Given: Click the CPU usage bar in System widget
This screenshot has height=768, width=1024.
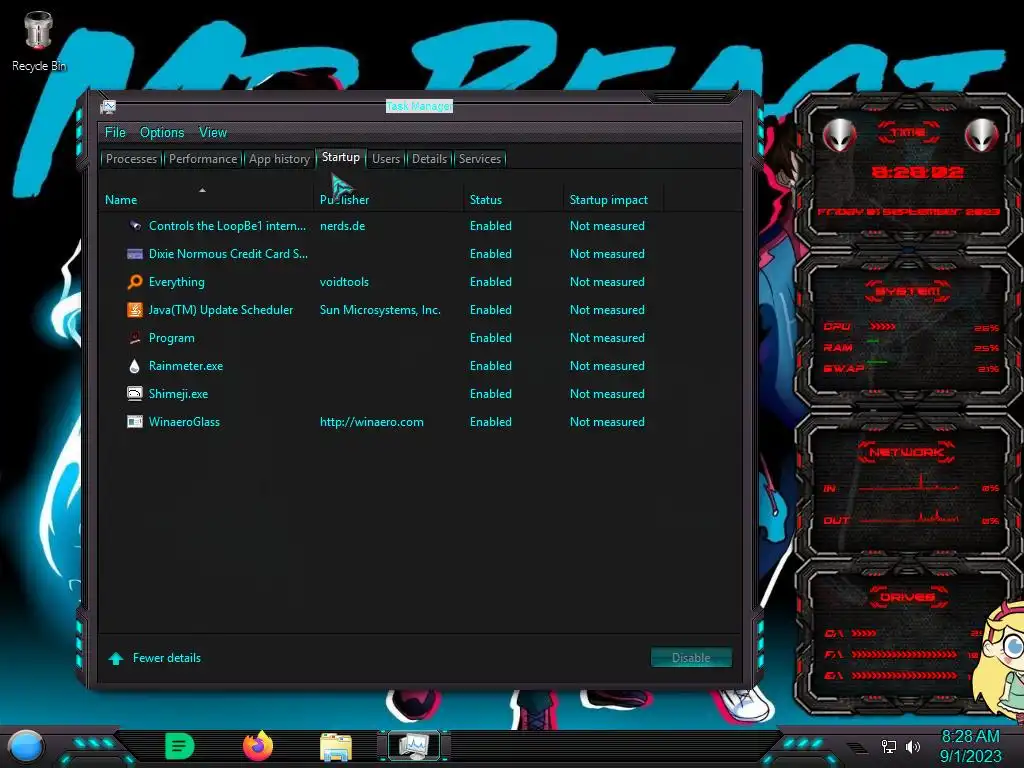Looking at the screenshot, I should [x=883, y=326].
